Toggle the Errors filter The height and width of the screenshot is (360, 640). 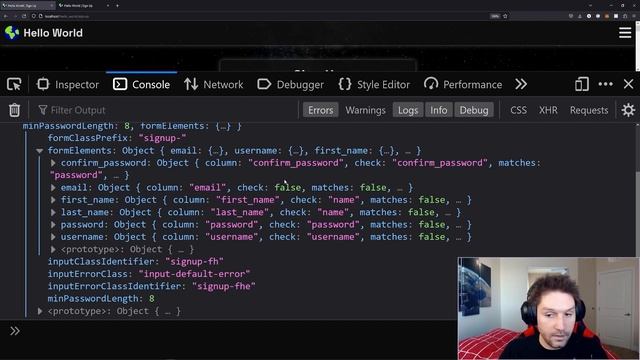coord(320,110)
